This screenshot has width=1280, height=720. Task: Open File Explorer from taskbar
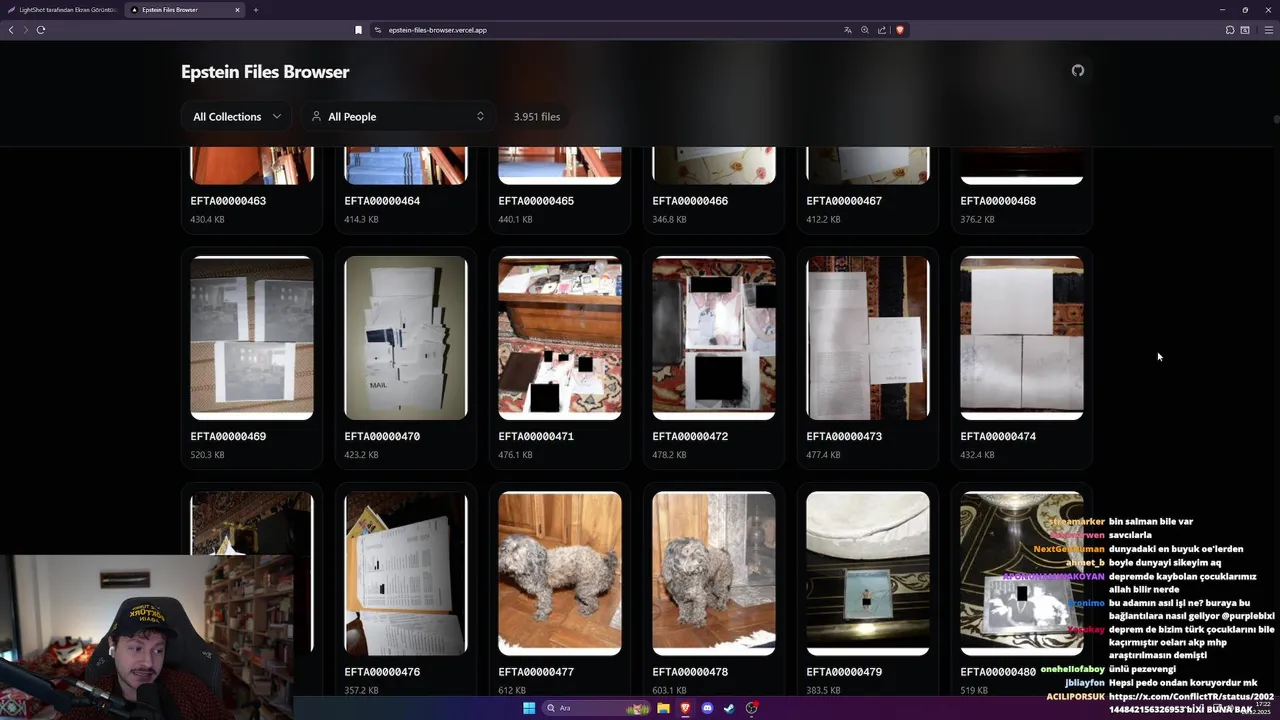(663, 708)
